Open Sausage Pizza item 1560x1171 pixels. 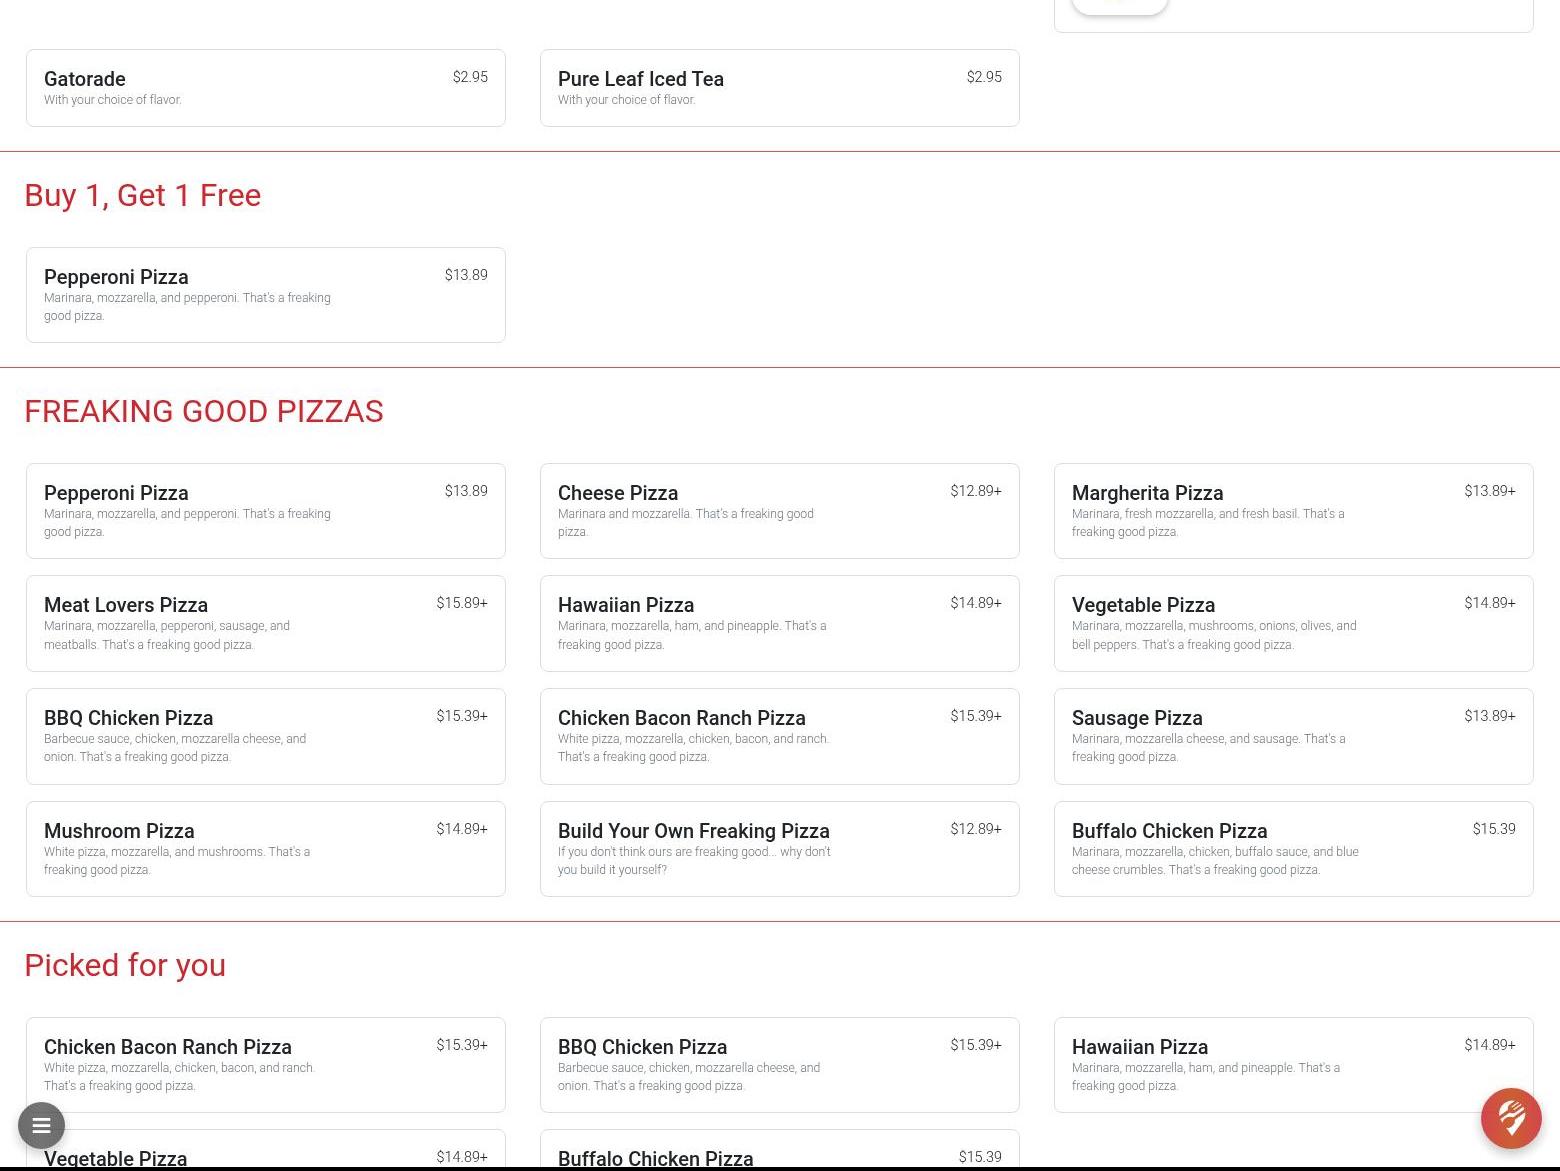[1293, 736]
